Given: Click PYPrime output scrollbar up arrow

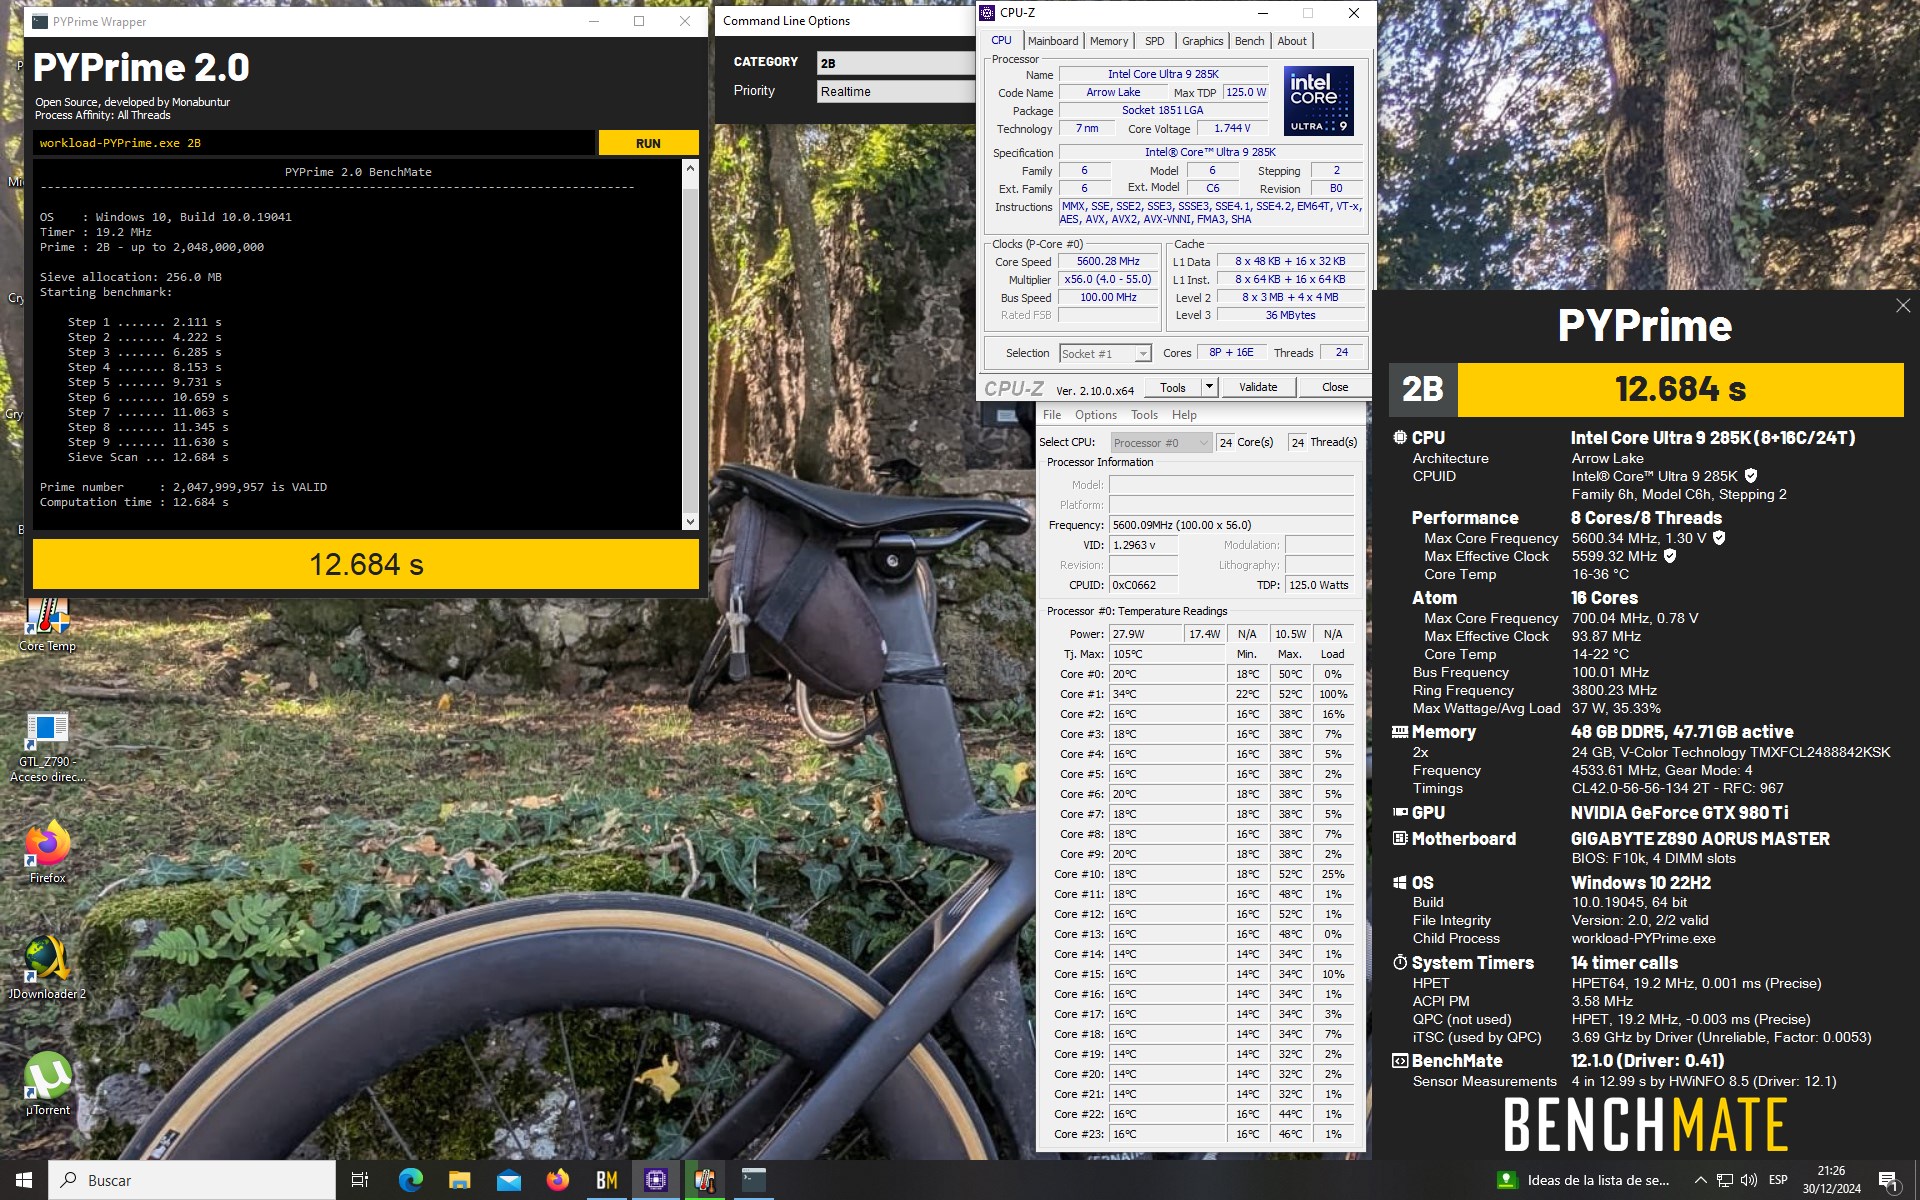Looking at the screenshot, I should click(x=690, y=168).
